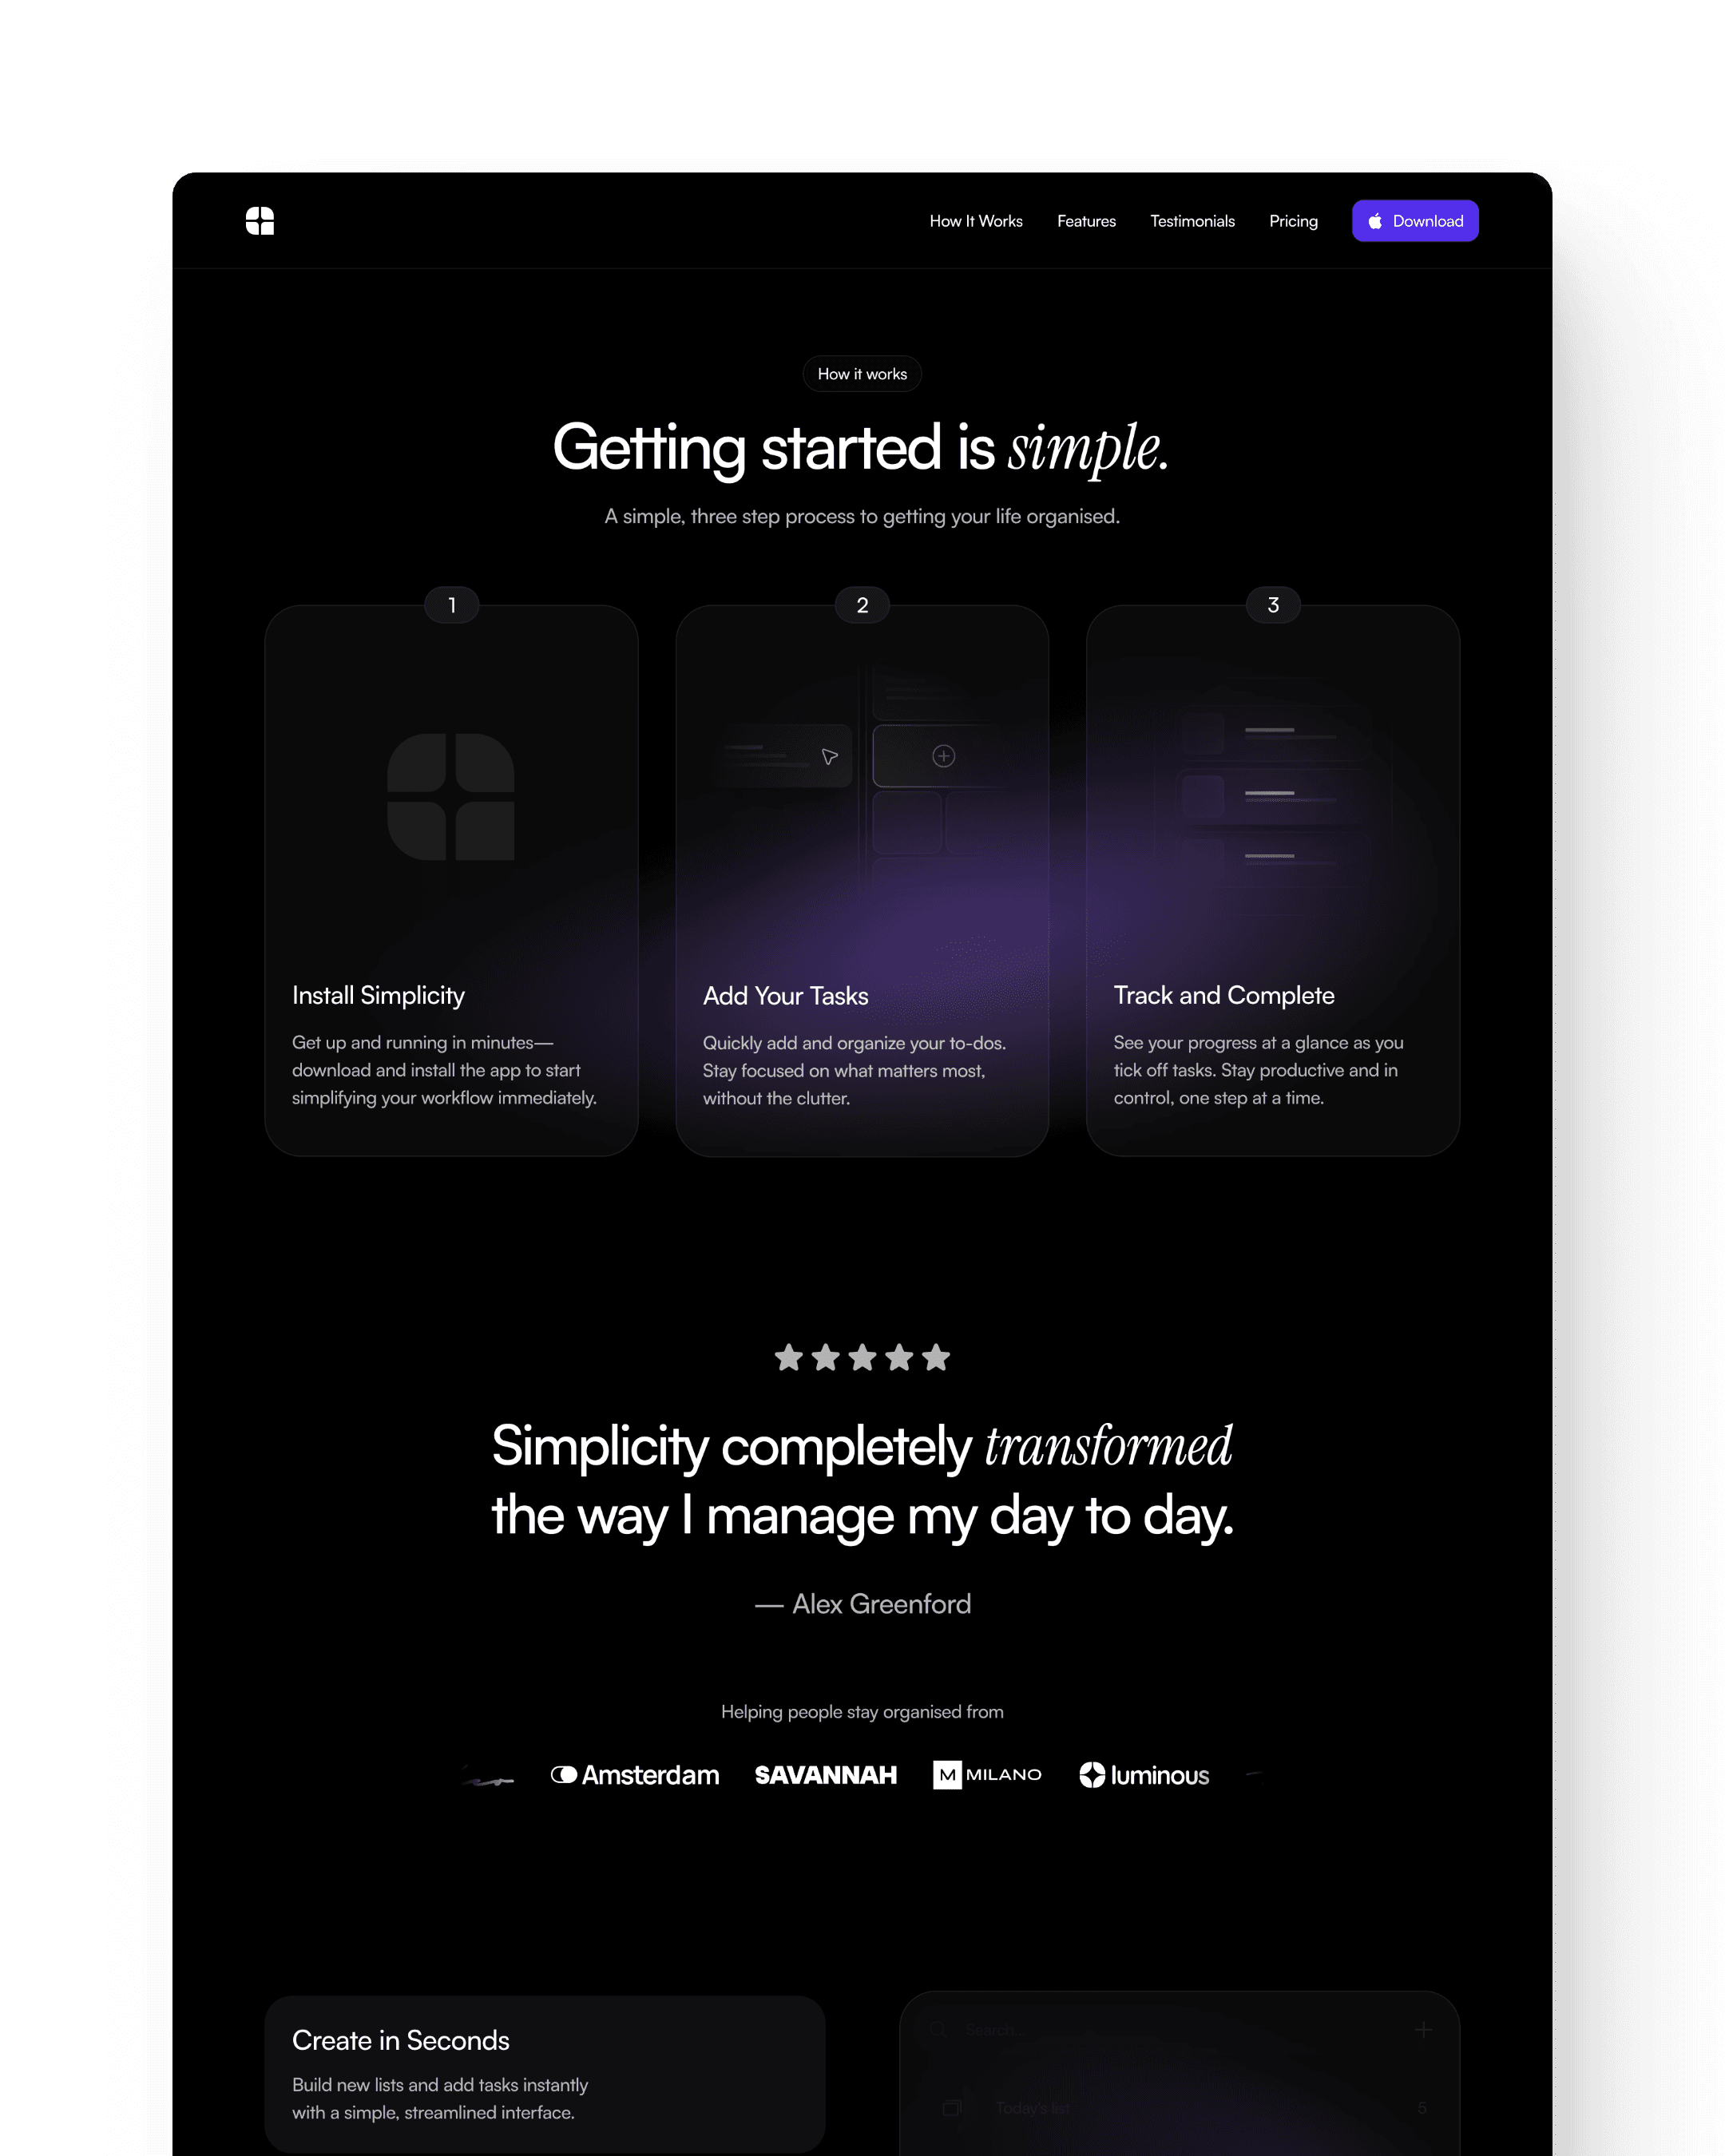Click the Luminous brand logo icon
Screen dimensions: 1725x2156
1088,1774
